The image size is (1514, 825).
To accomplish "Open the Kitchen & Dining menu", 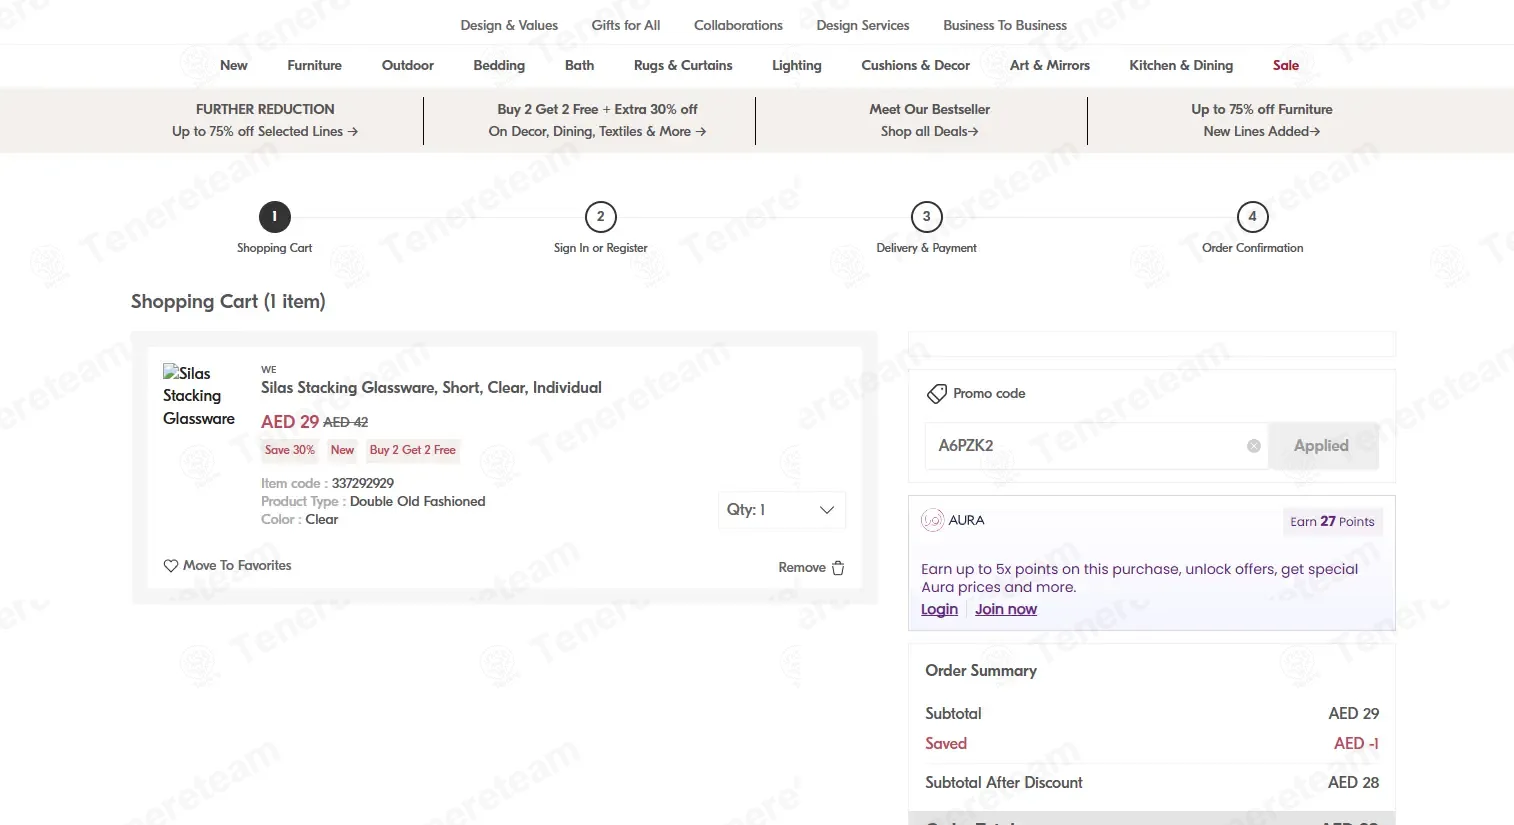I will coord(1181,65).
